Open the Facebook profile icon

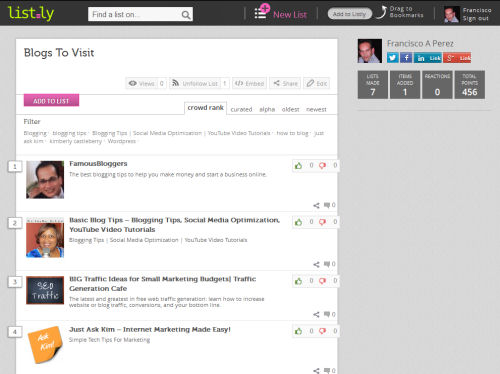[406, 58]
